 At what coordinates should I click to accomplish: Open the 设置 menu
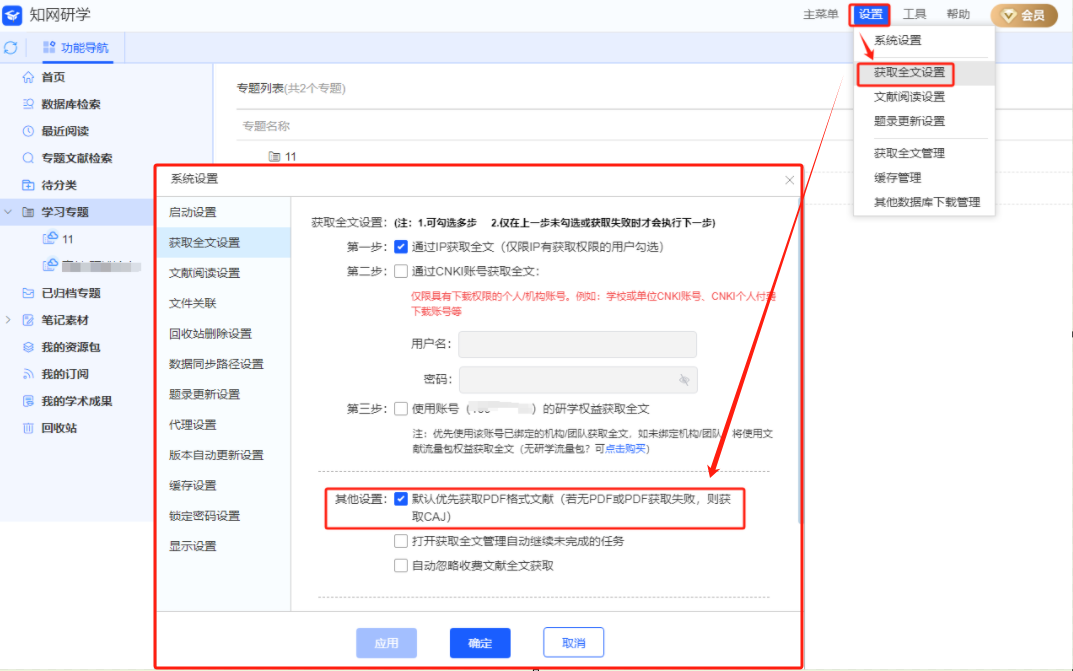(870, 14)
